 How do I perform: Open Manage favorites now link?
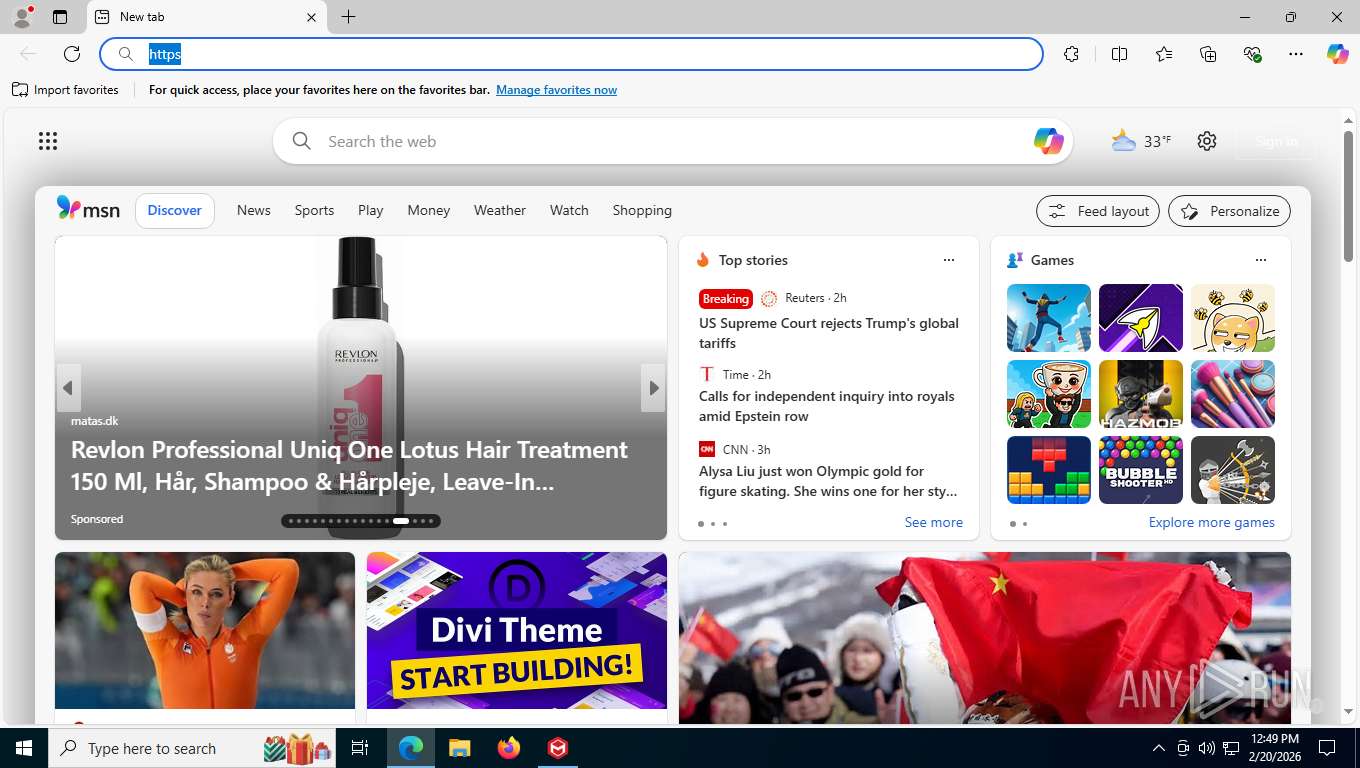pos(556,90)
